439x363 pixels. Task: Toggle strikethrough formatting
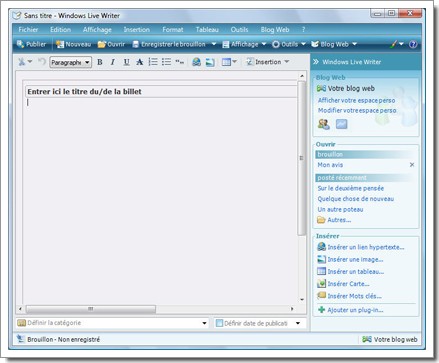tap(140, 62)
